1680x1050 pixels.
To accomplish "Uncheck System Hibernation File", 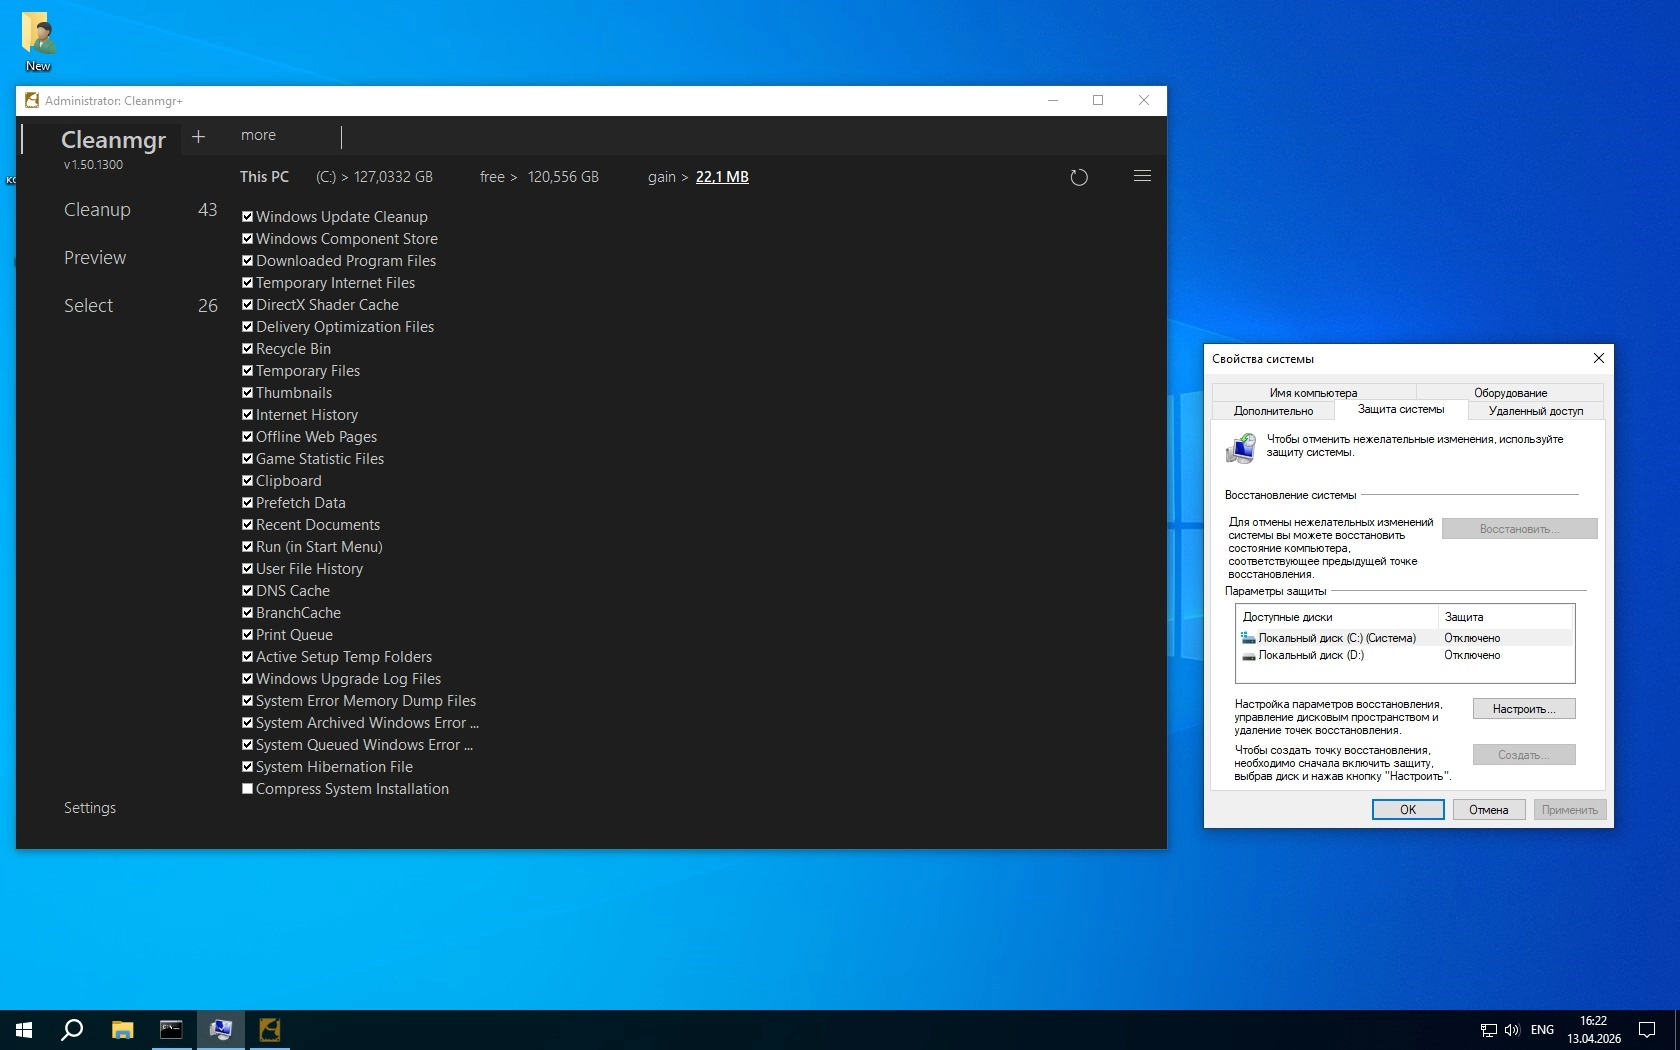I will [247, 767].
